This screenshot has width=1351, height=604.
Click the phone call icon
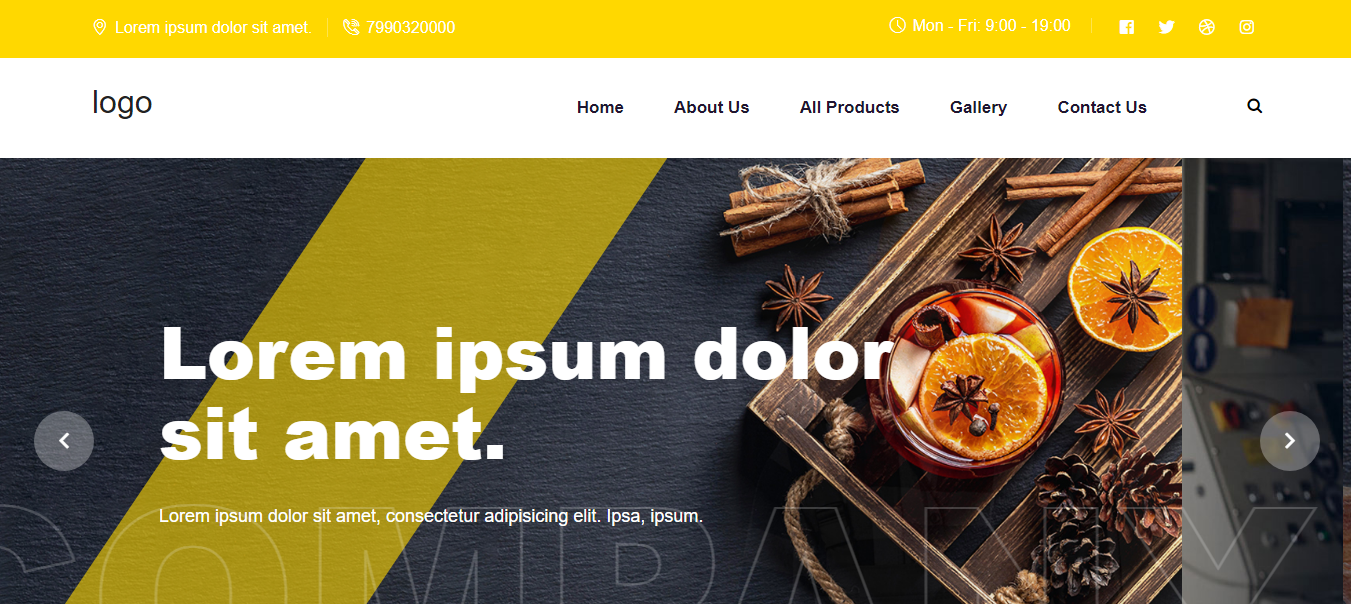pos(351,27)
